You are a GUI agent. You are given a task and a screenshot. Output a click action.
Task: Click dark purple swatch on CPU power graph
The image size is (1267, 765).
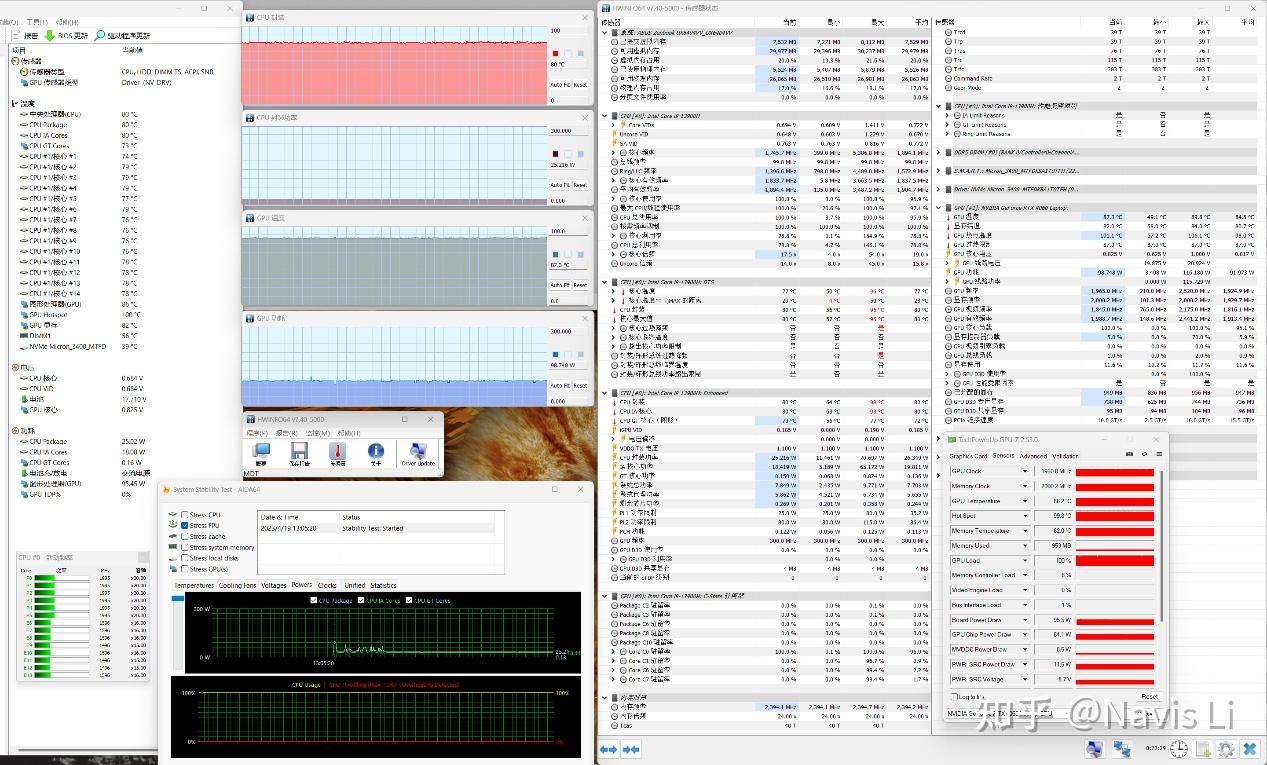click(x=556, y=153)
